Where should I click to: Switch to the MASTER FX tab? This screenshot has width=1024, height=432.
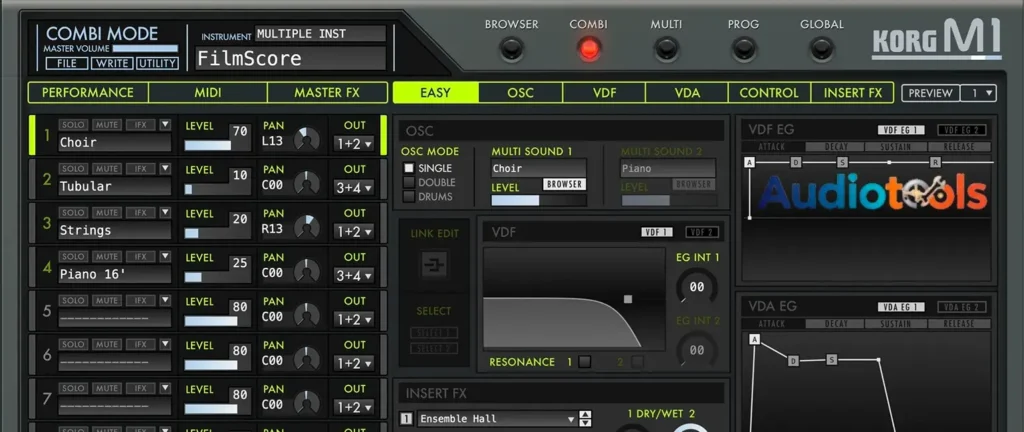327,93
